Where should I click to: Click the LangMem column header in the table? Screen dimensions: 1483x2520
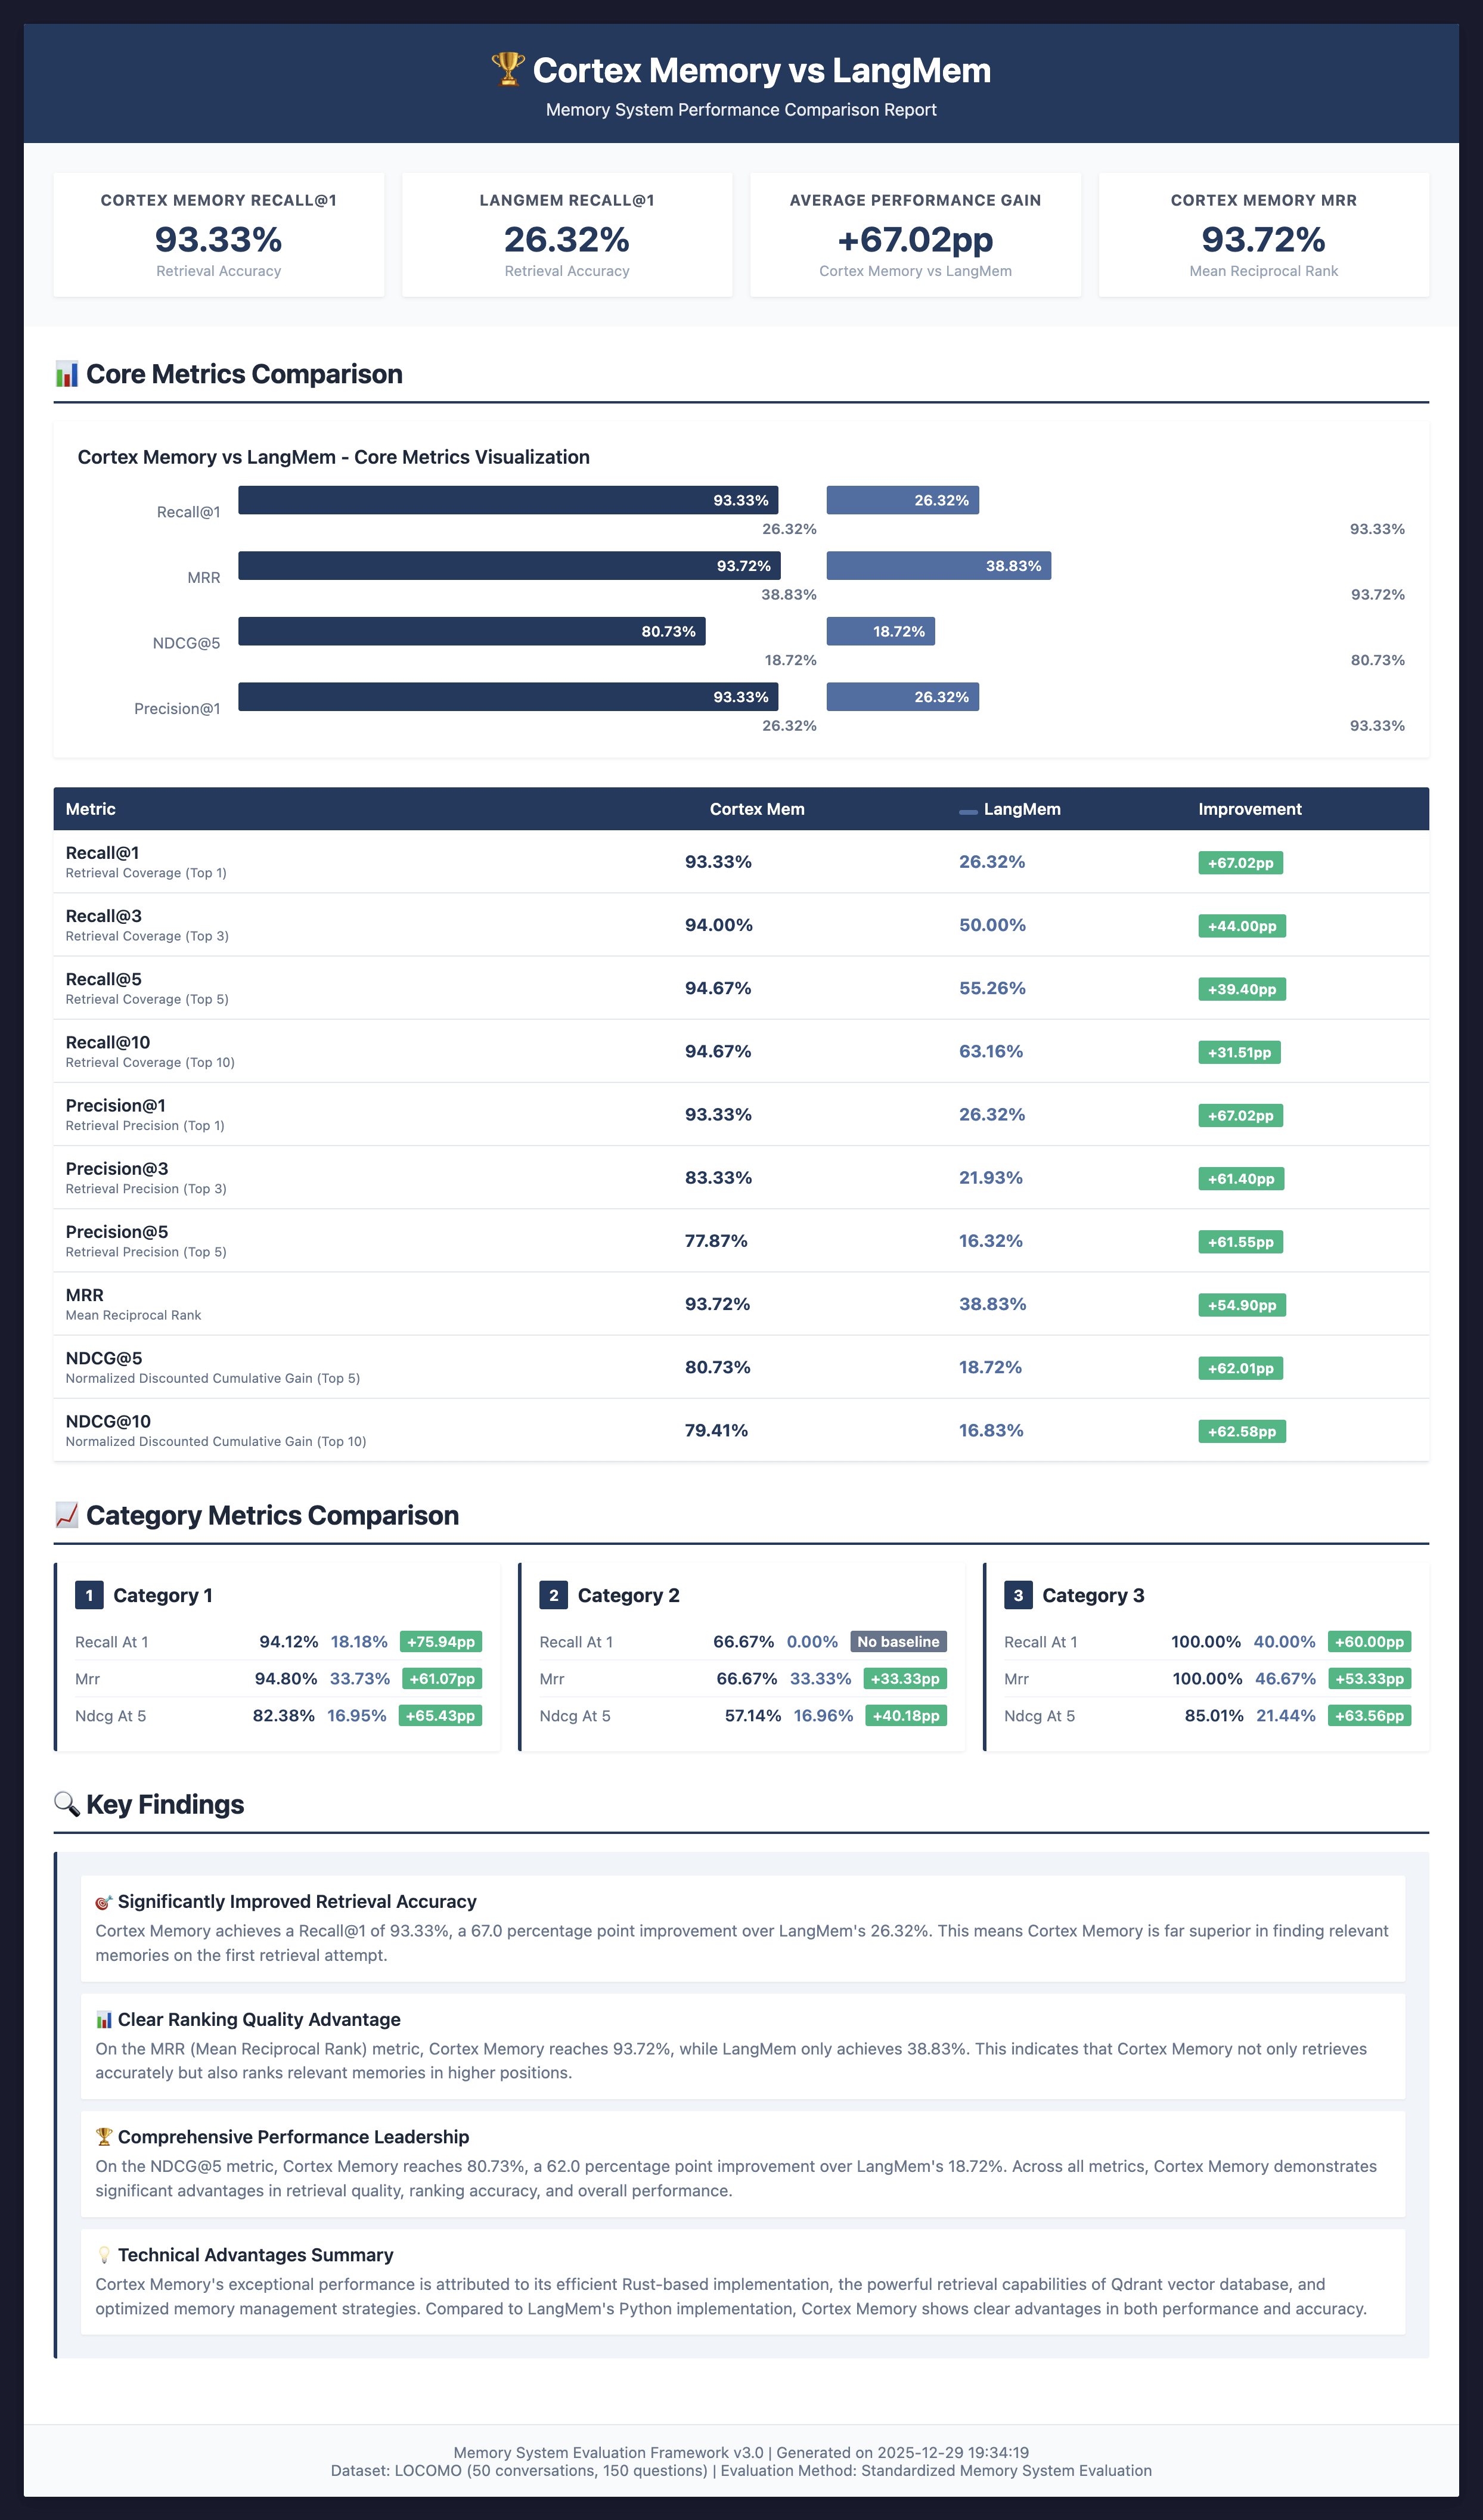pyautogui.click(x=1021, y=809)
